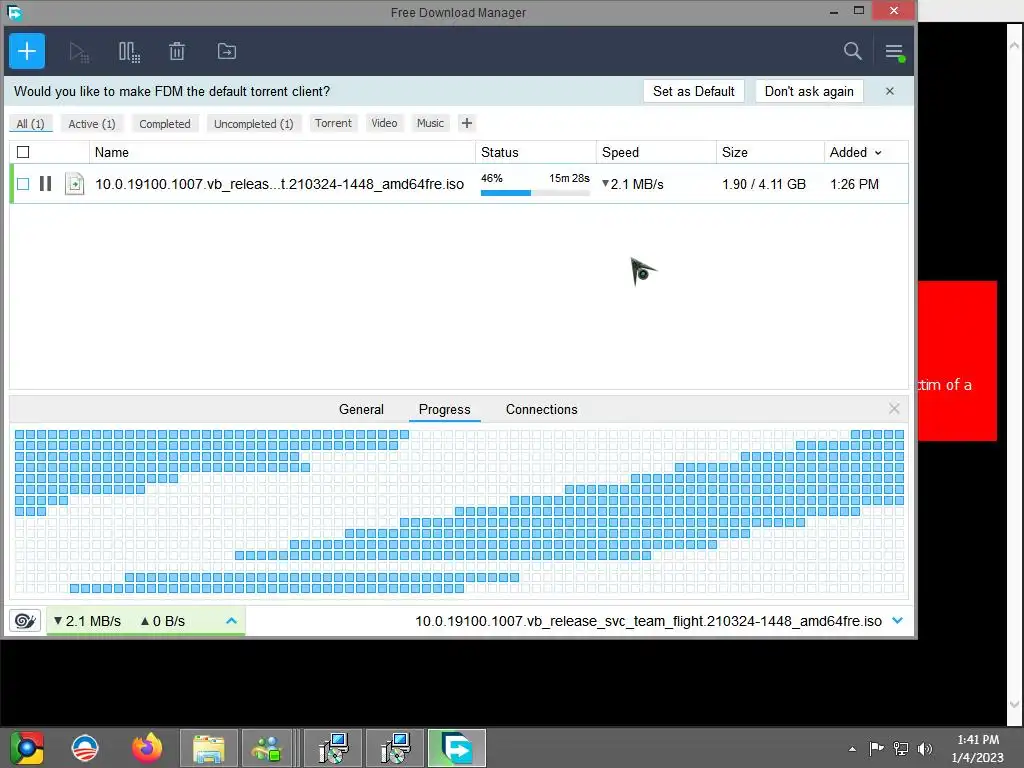This screenshot has height=768, width=1024.
Task: Switch to the Connections details tab
Action: 541,409
